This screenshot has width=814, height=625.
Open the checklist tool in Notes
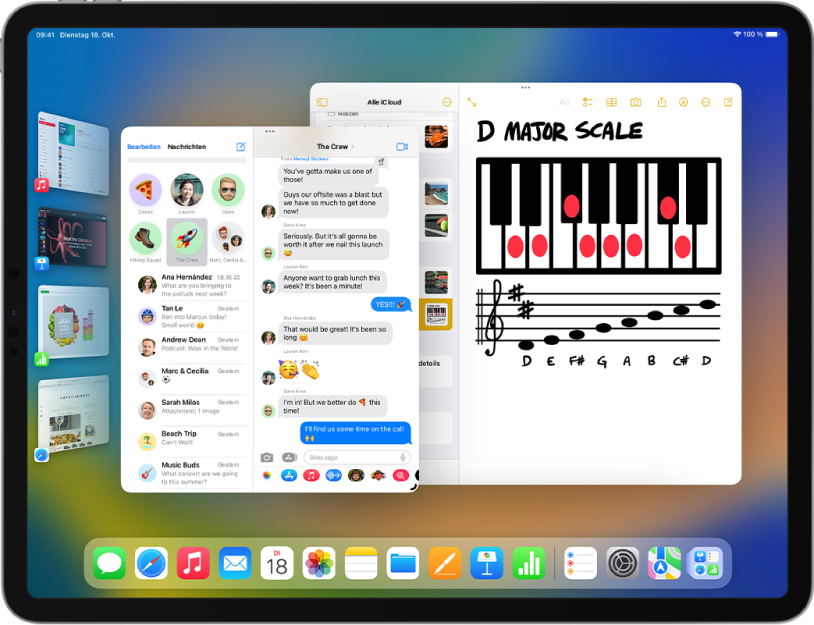587,103
